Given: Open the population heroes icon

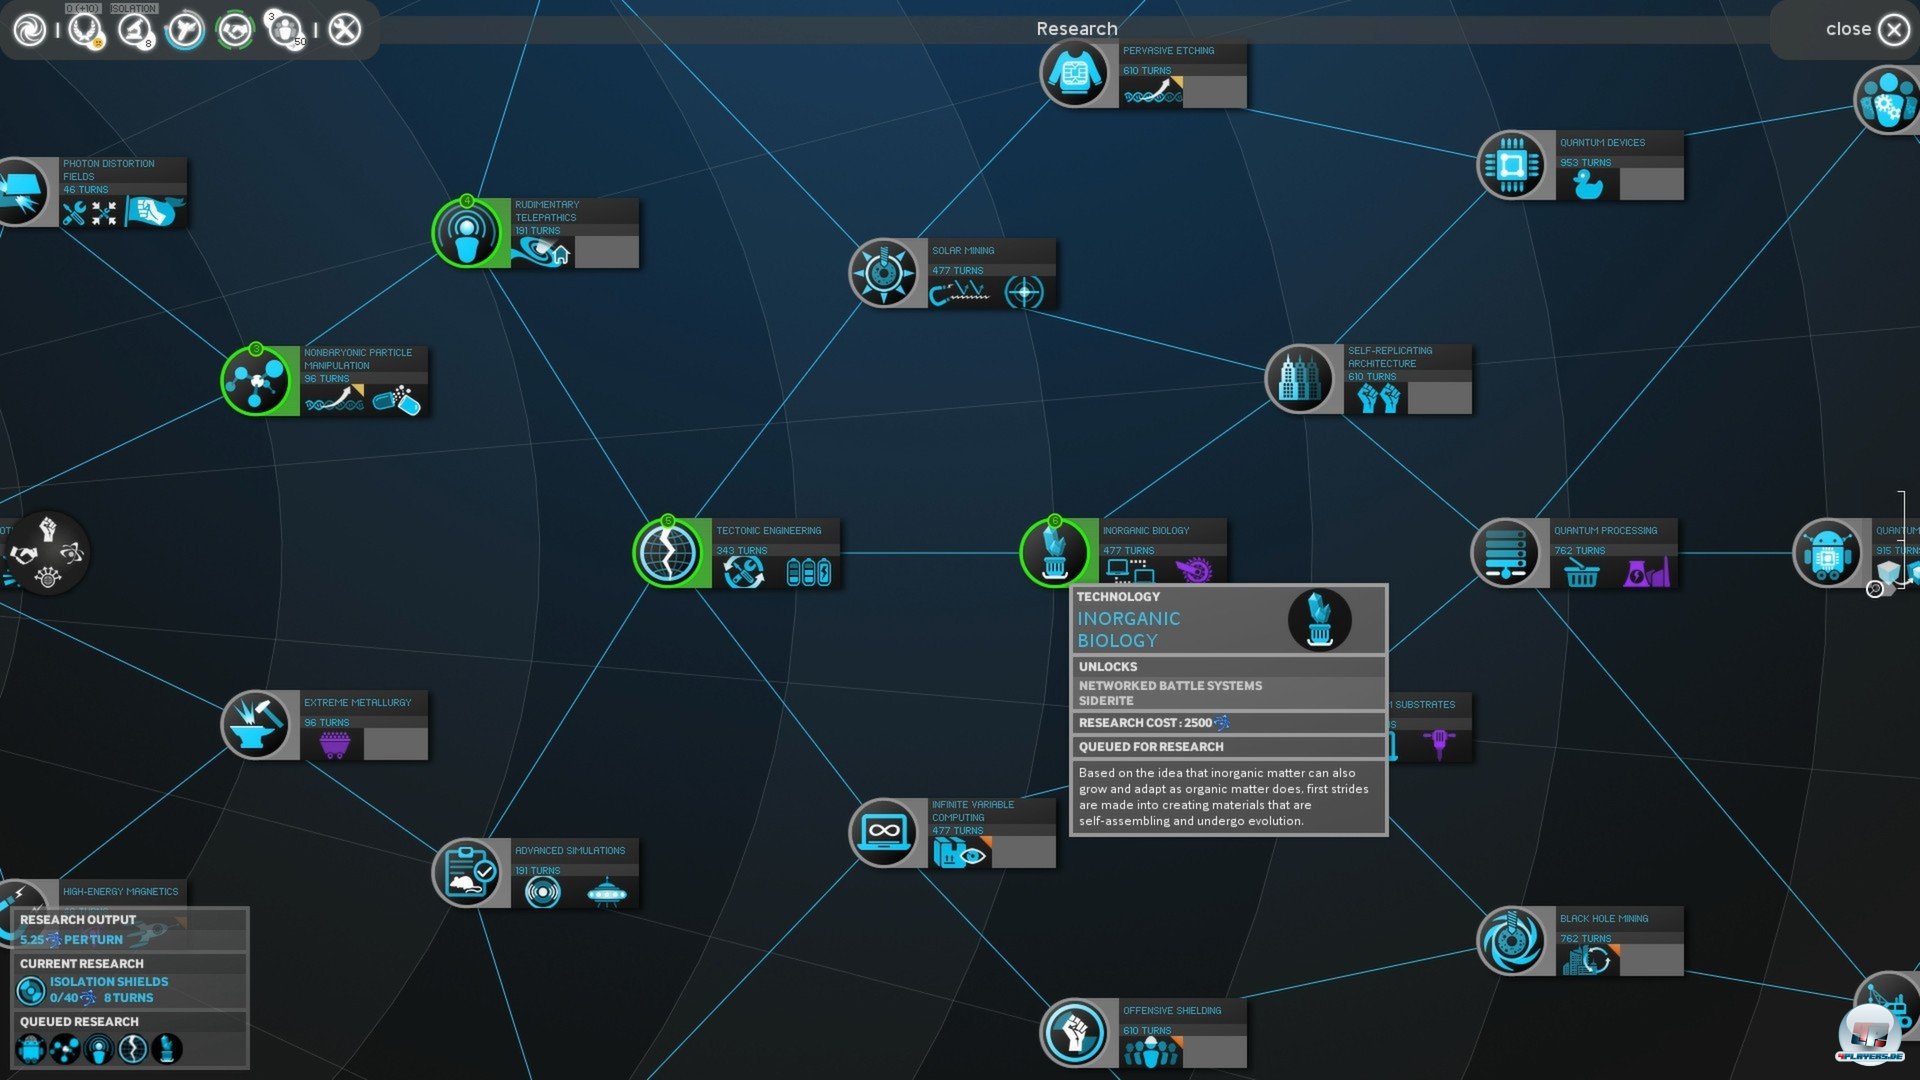Looking at the screenshot, I should (286, 30).
